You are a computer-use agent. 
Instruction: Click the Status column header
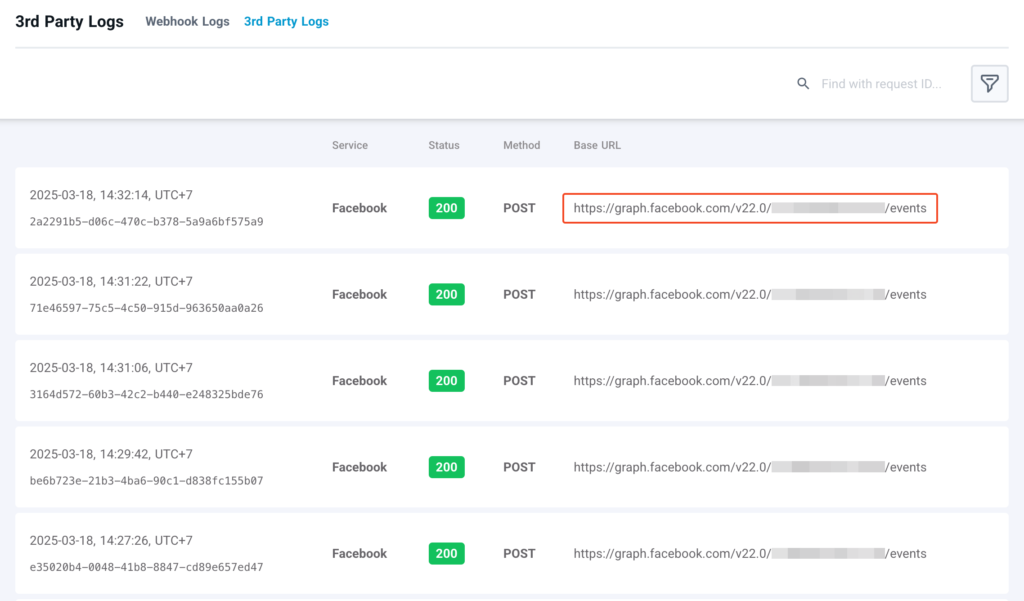(x=444, y=145)
